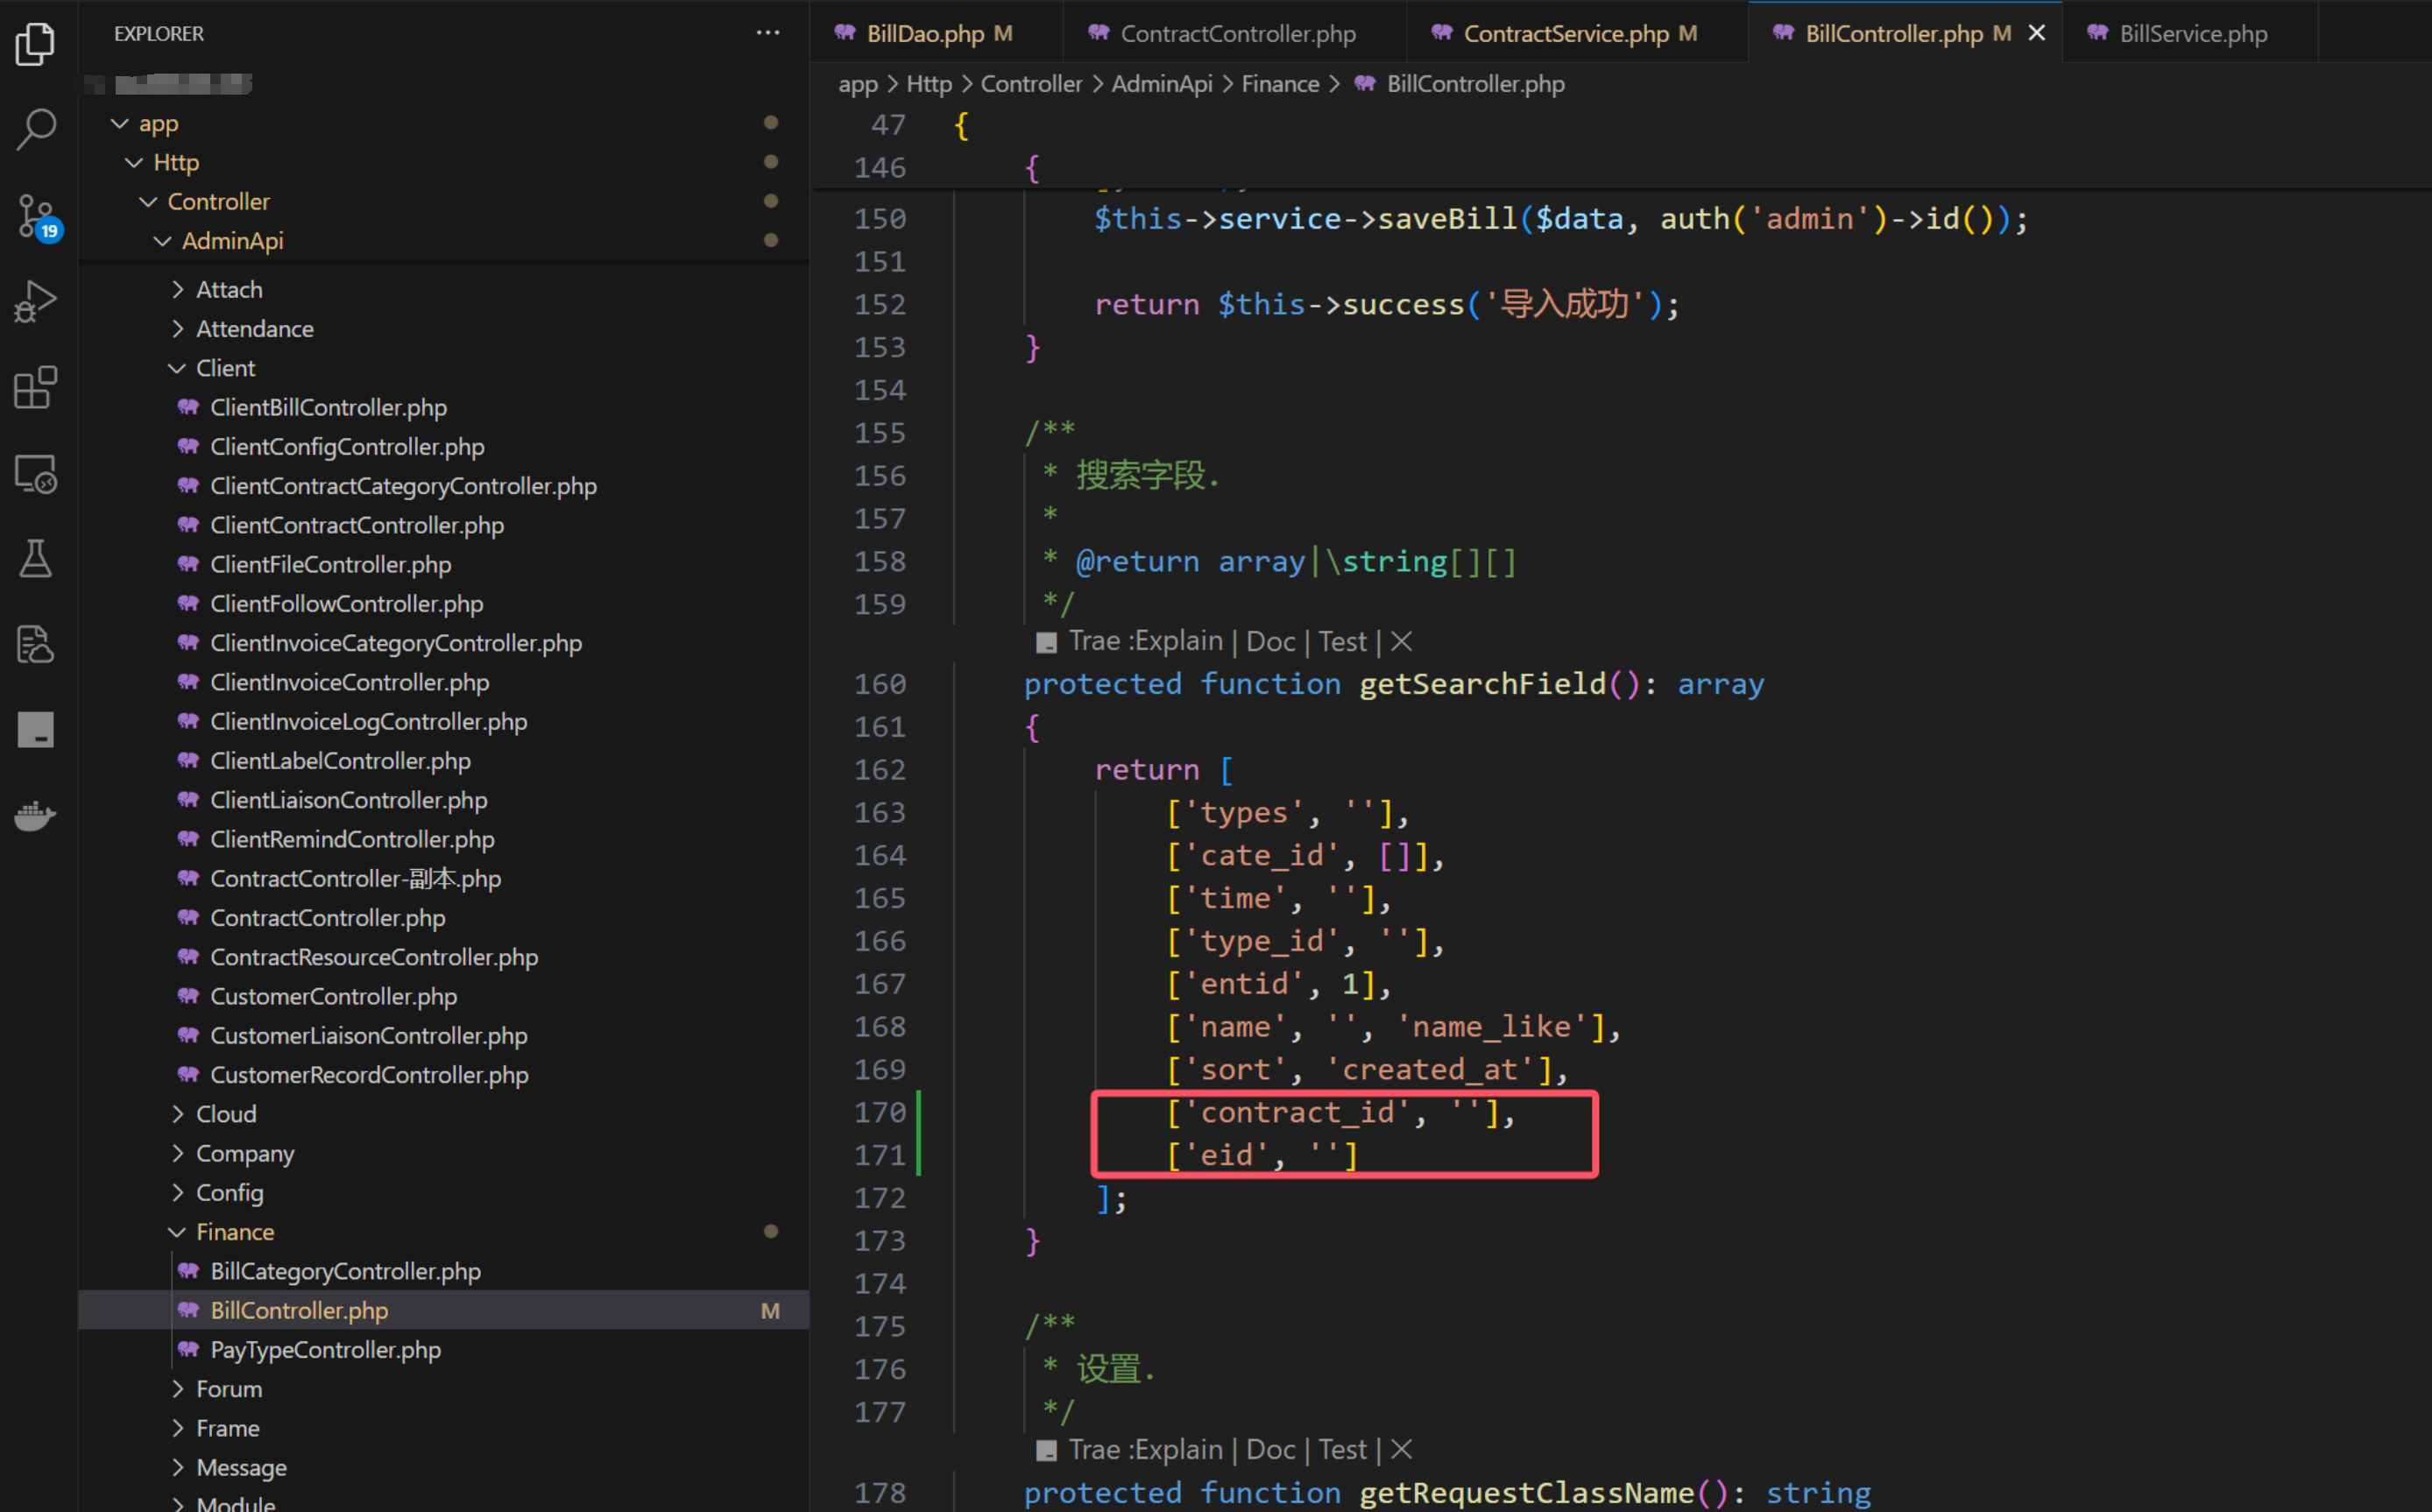
Task: Switch to the ContractService.php tab
Action: coord(1577,33)
